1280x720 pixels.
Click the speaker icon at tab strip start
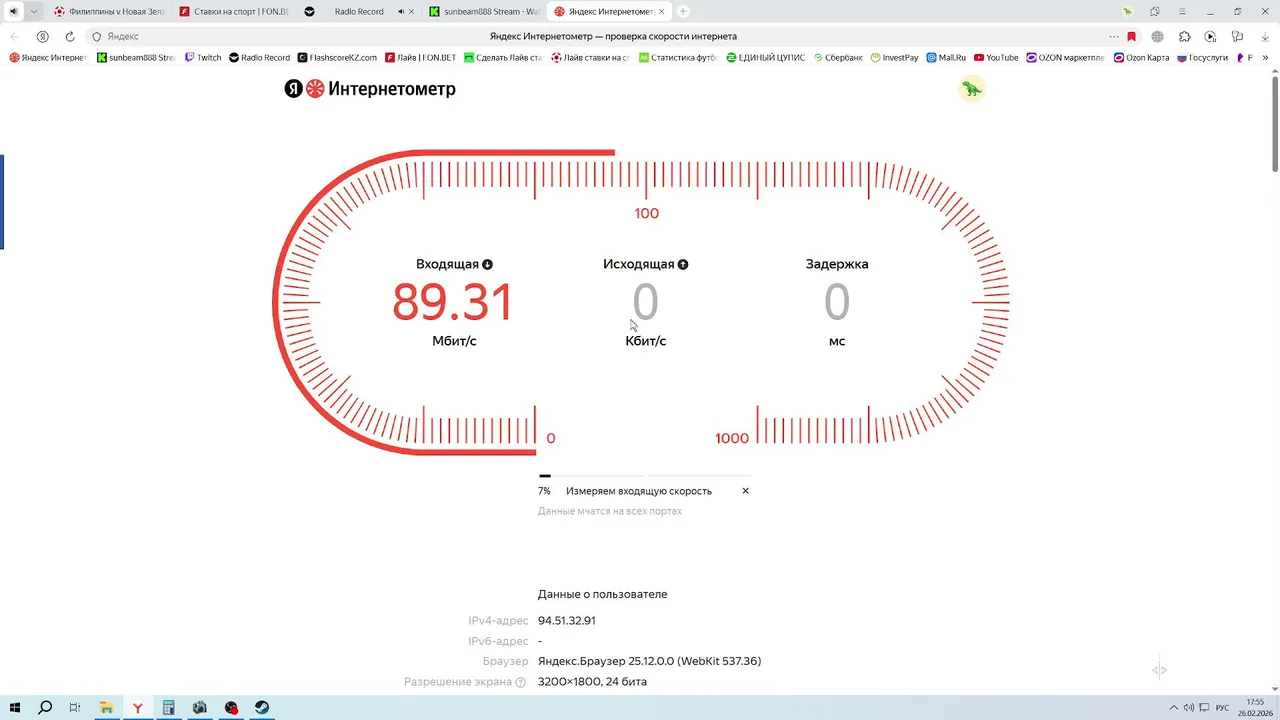pyautogui.click(x=13, y=11)
